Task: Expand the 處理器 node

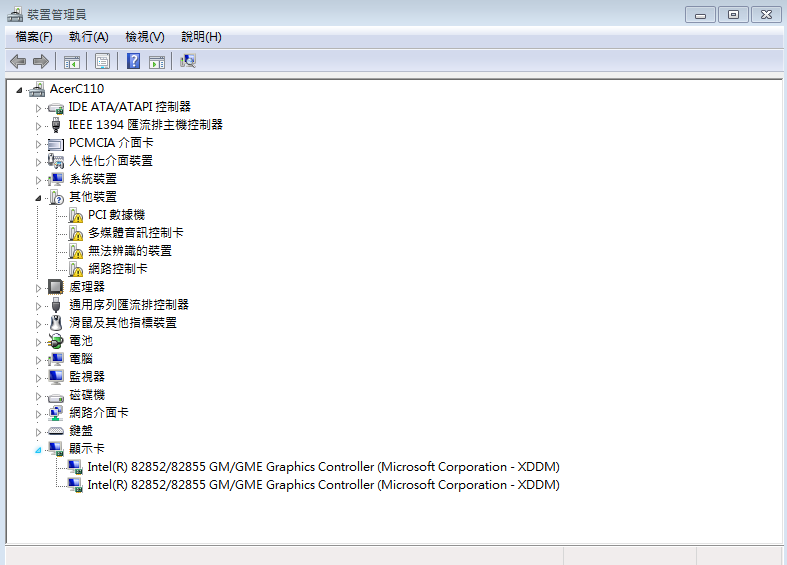Action: pyautogui.click(x=38, y=289)
